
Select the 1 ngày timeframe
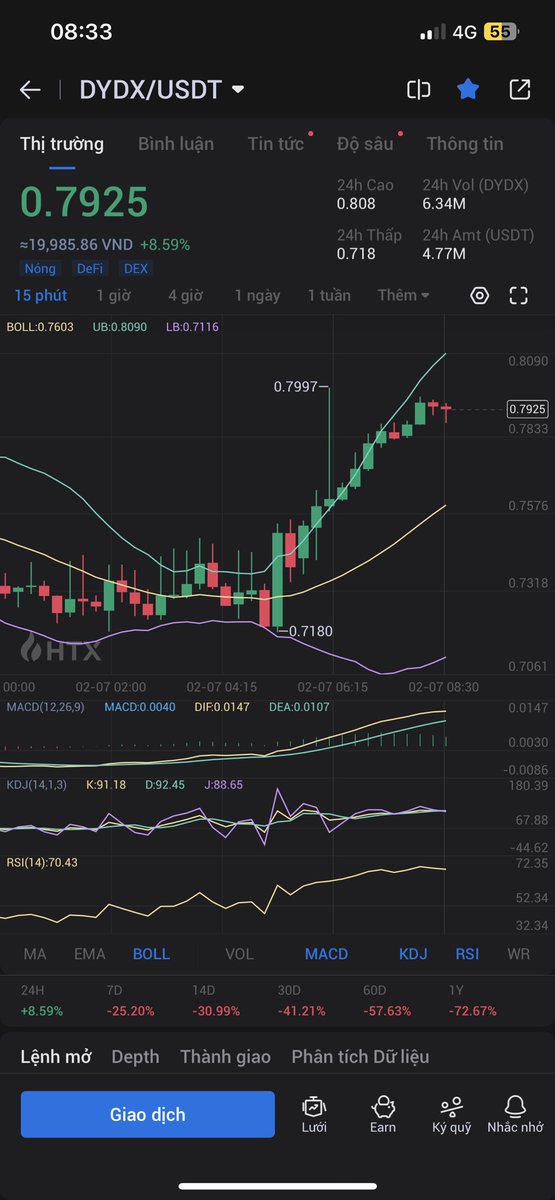257,295
